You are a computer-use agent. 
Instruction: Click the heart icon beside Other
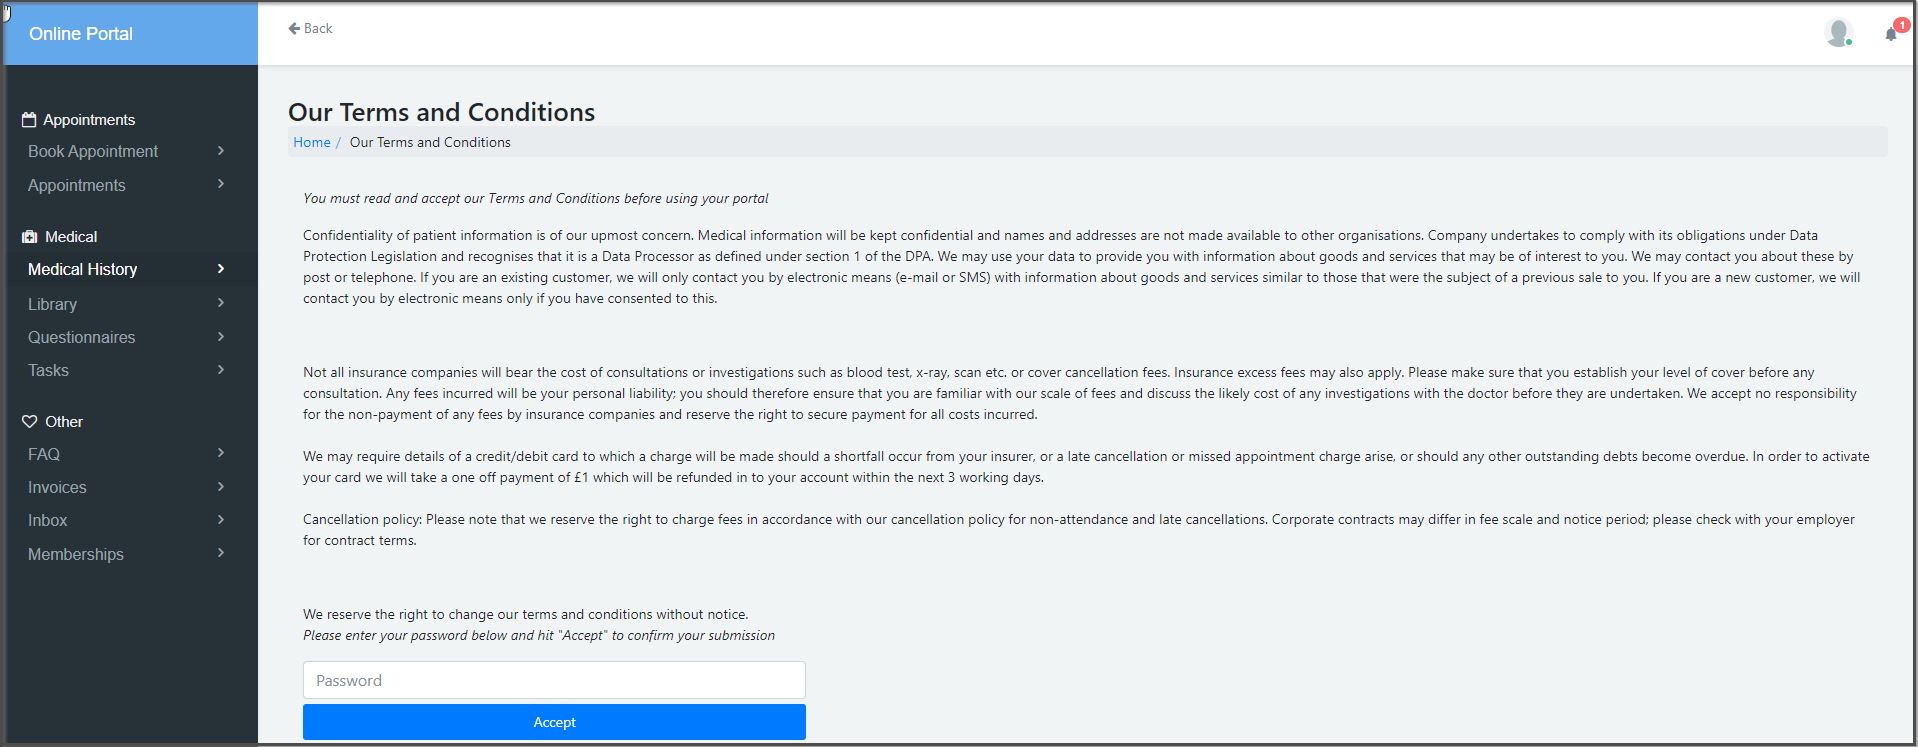30,422
